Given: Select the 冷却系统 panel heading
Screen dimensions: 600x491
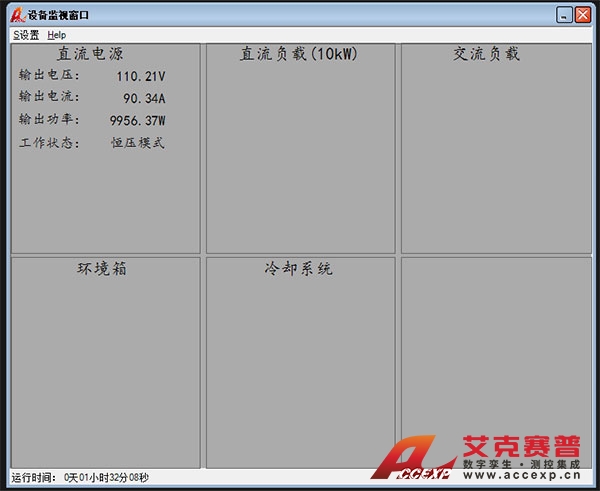Looking at the screenshot, I should [298, 269].
